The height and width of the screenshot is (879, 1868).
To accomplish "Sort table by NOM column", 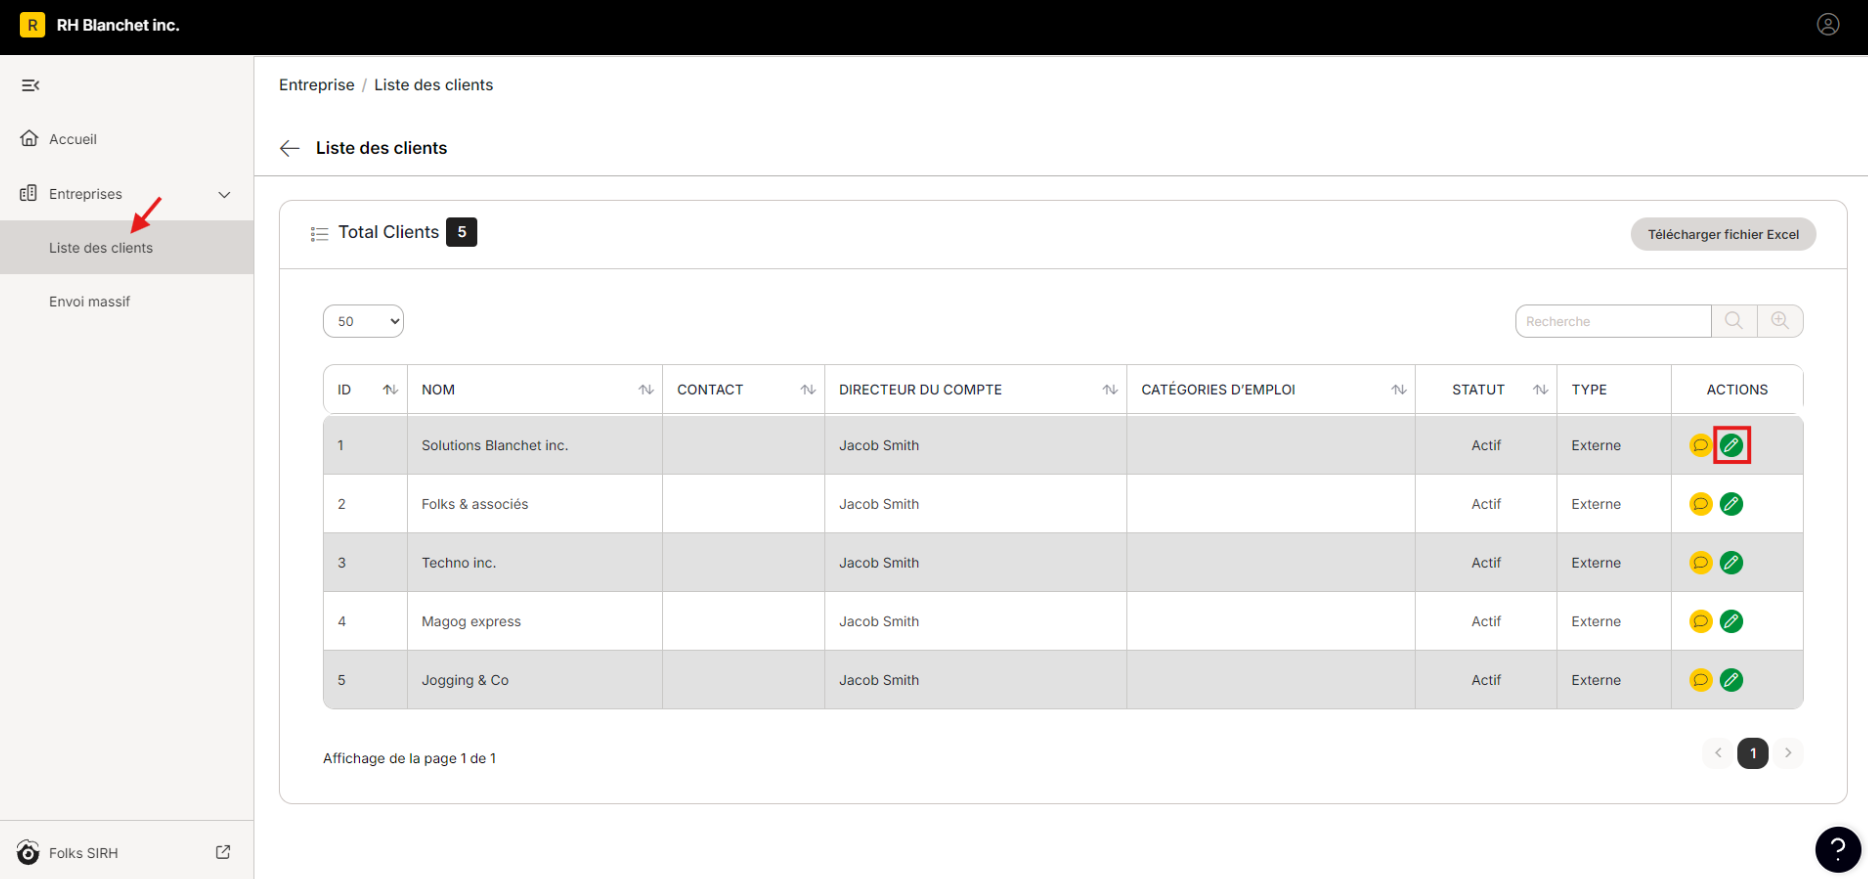I will (646, 390).
